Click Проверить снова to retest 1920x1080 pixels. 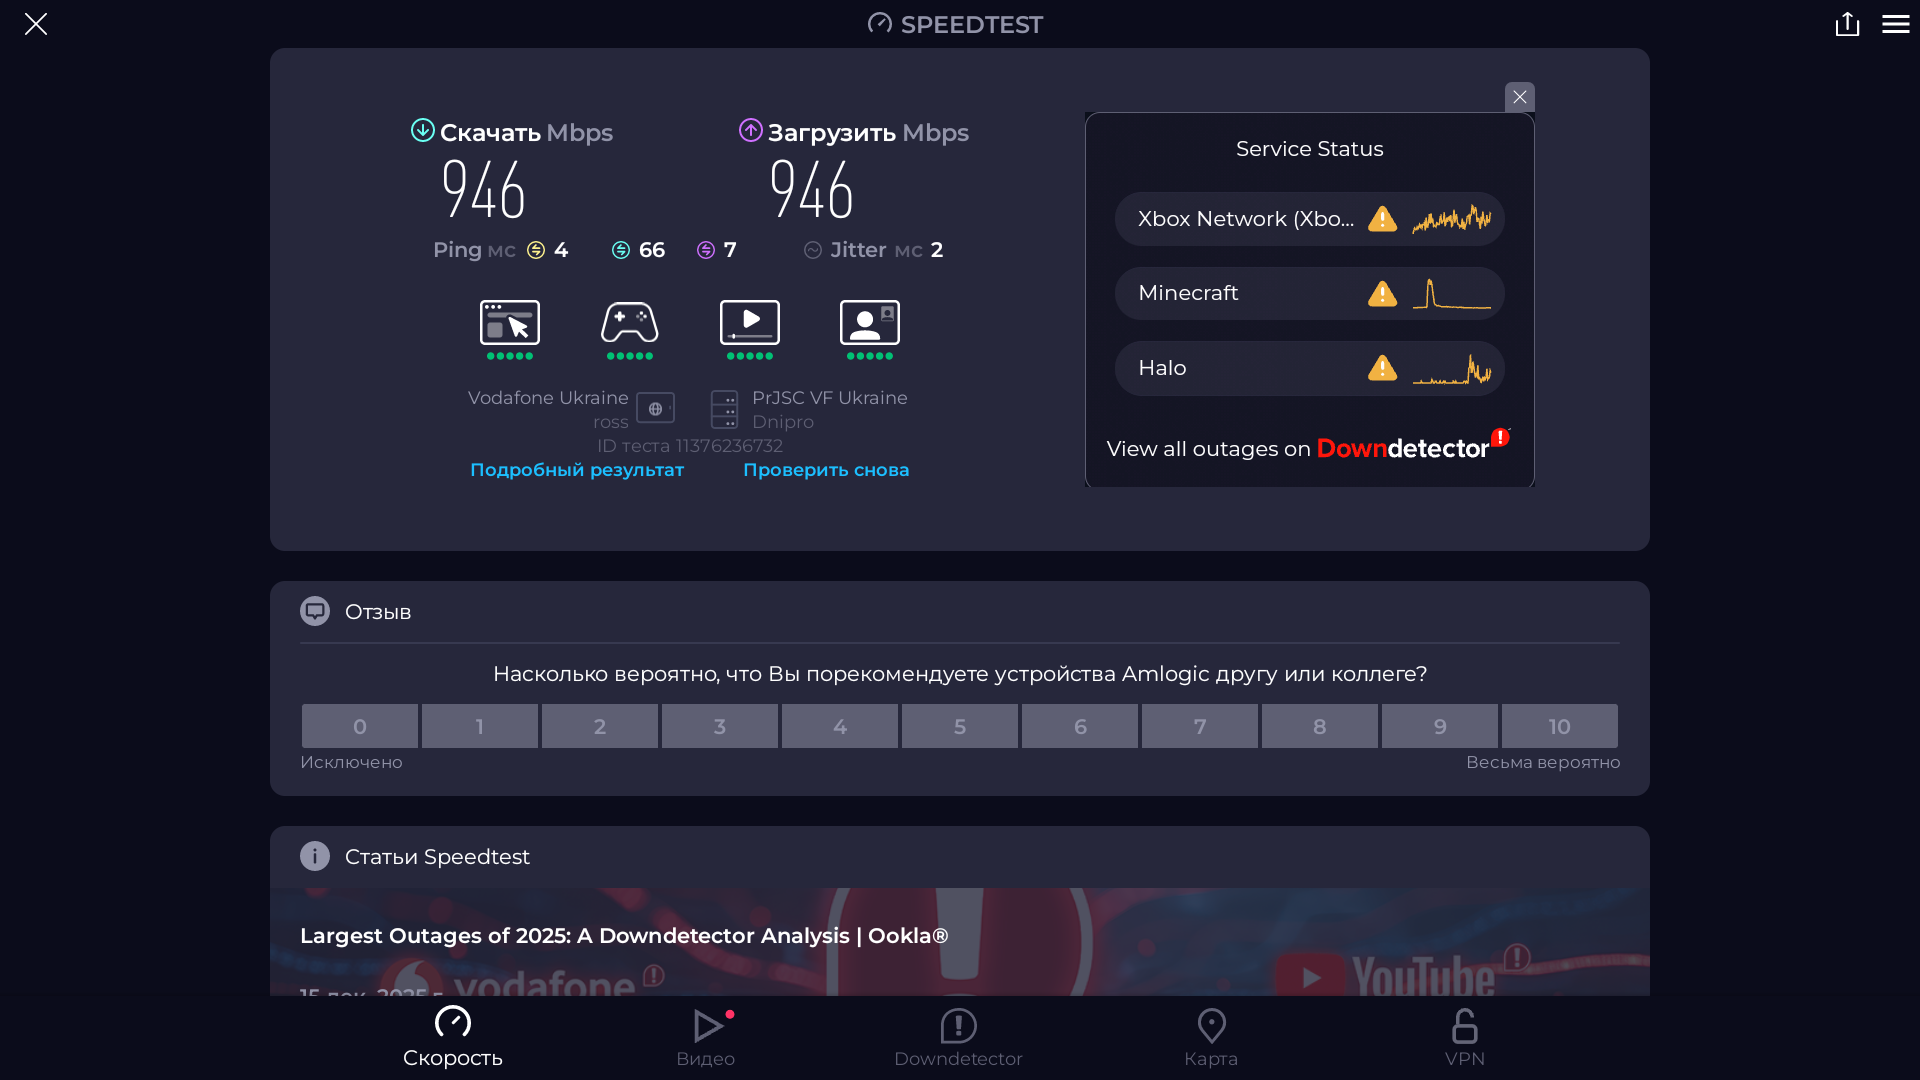pos(826,470)
